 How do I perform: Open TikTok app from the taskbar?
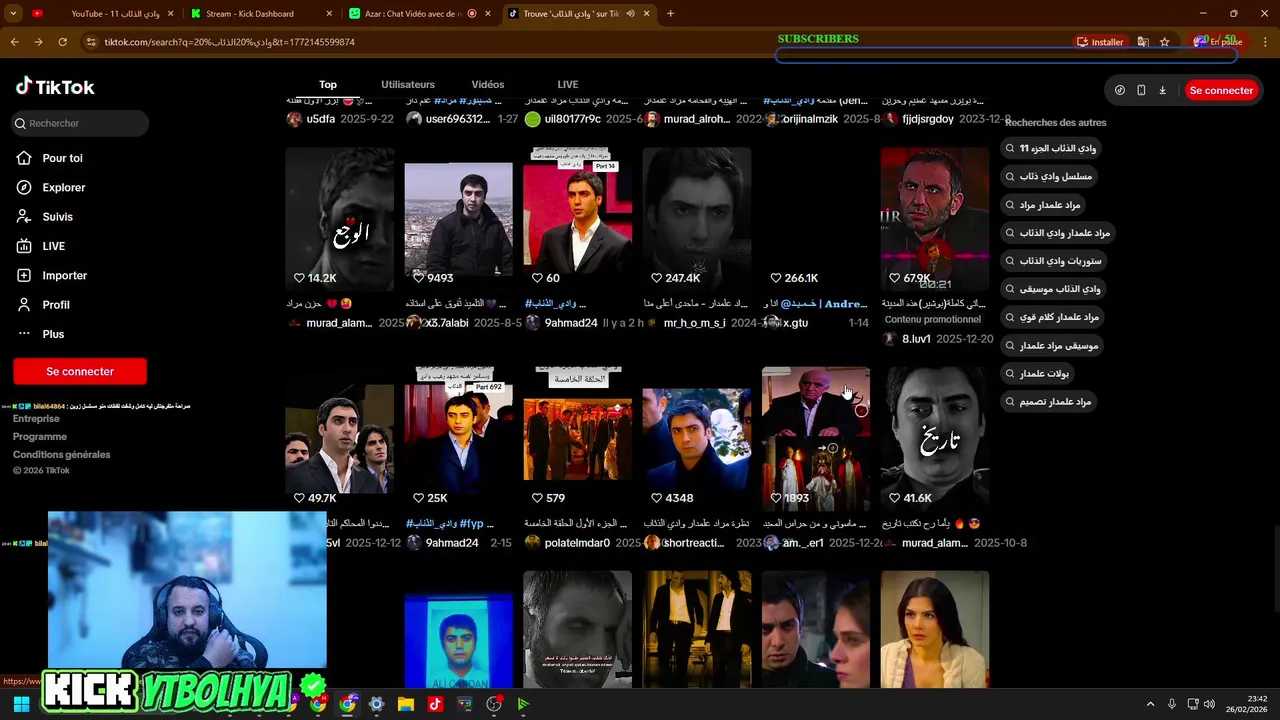(x=435, y=704)
